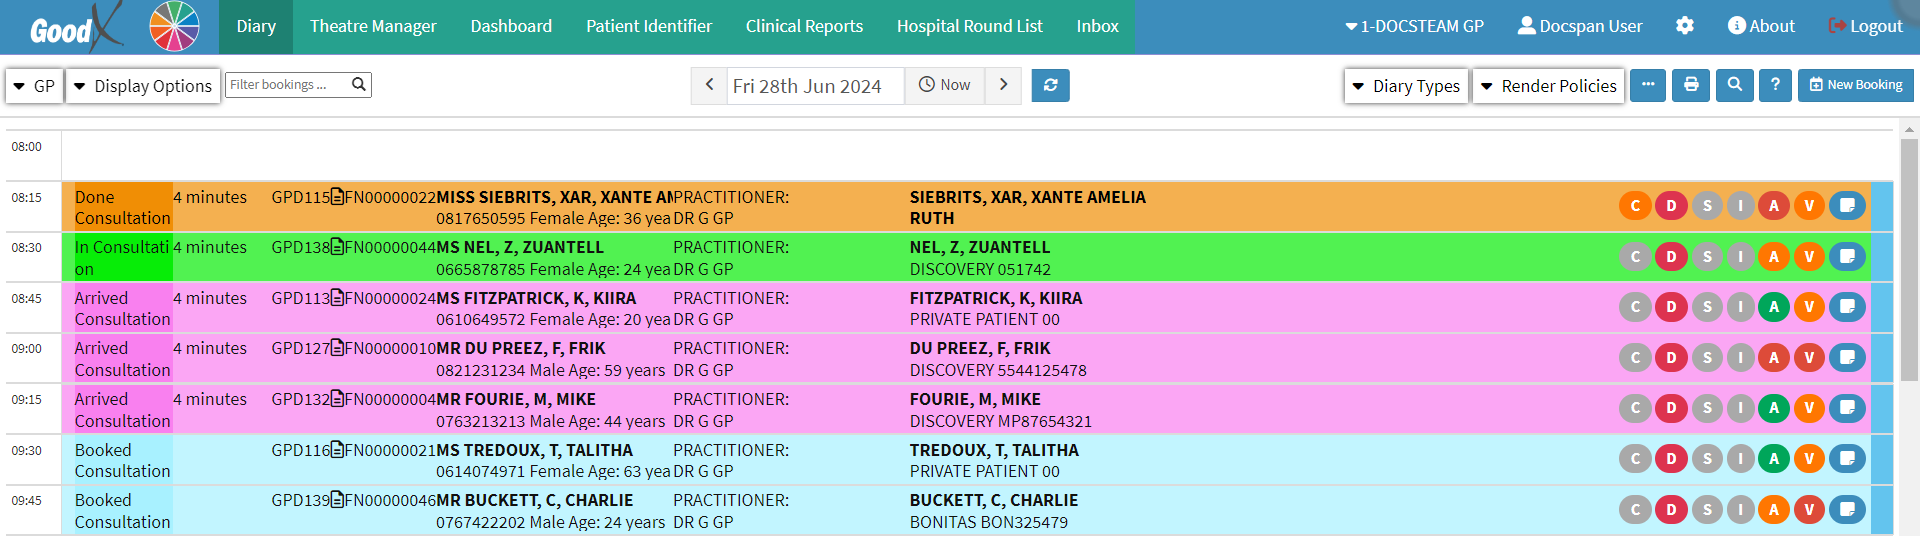Click the D circle on Zuantell Nel's booking
Image resolution: width=1920 pixels, height=536 pixels.
coord(1671,257)
